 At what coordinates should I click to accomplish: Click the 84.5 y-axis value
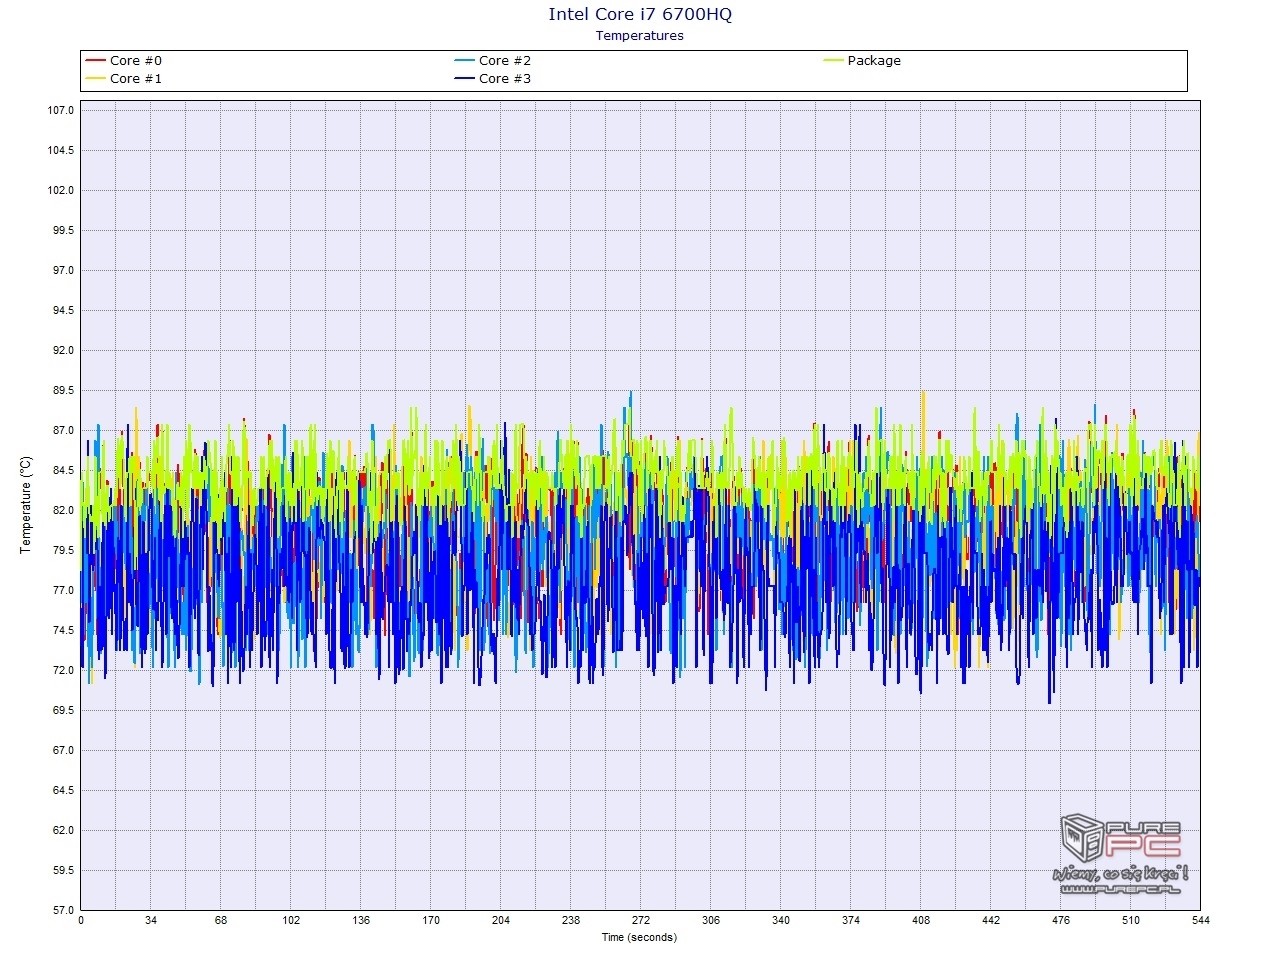pos(63,470)
